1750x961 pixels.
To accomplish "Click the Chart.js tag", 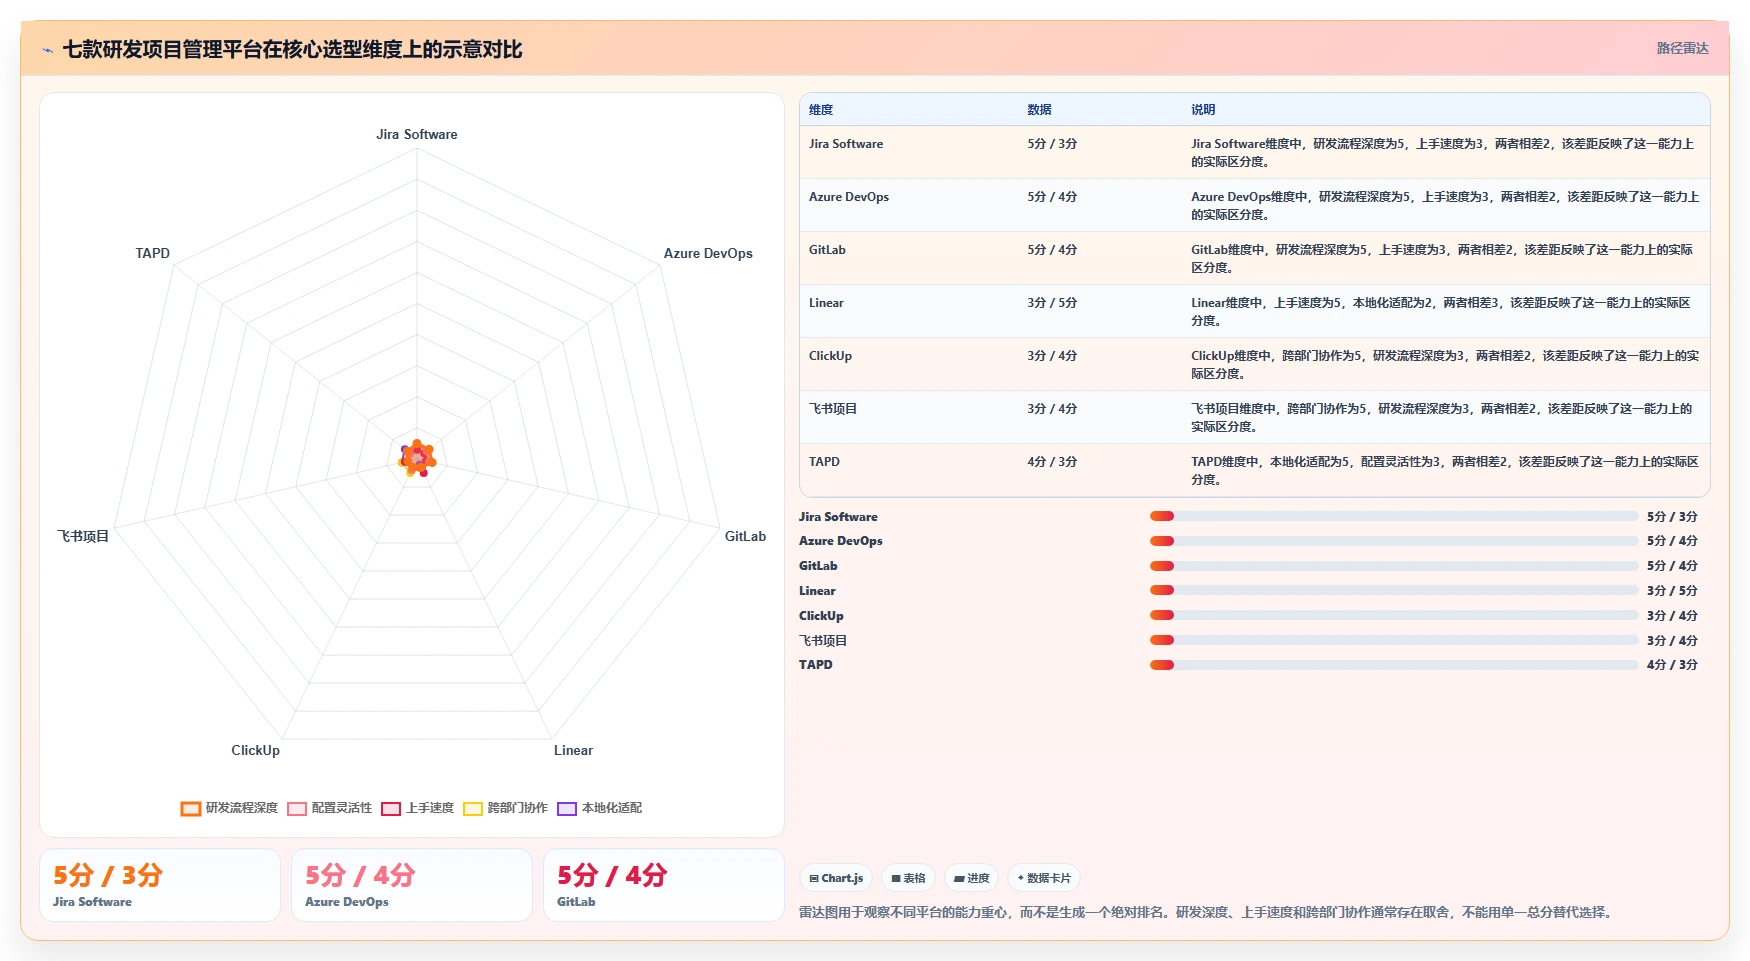I will (836, 878).
